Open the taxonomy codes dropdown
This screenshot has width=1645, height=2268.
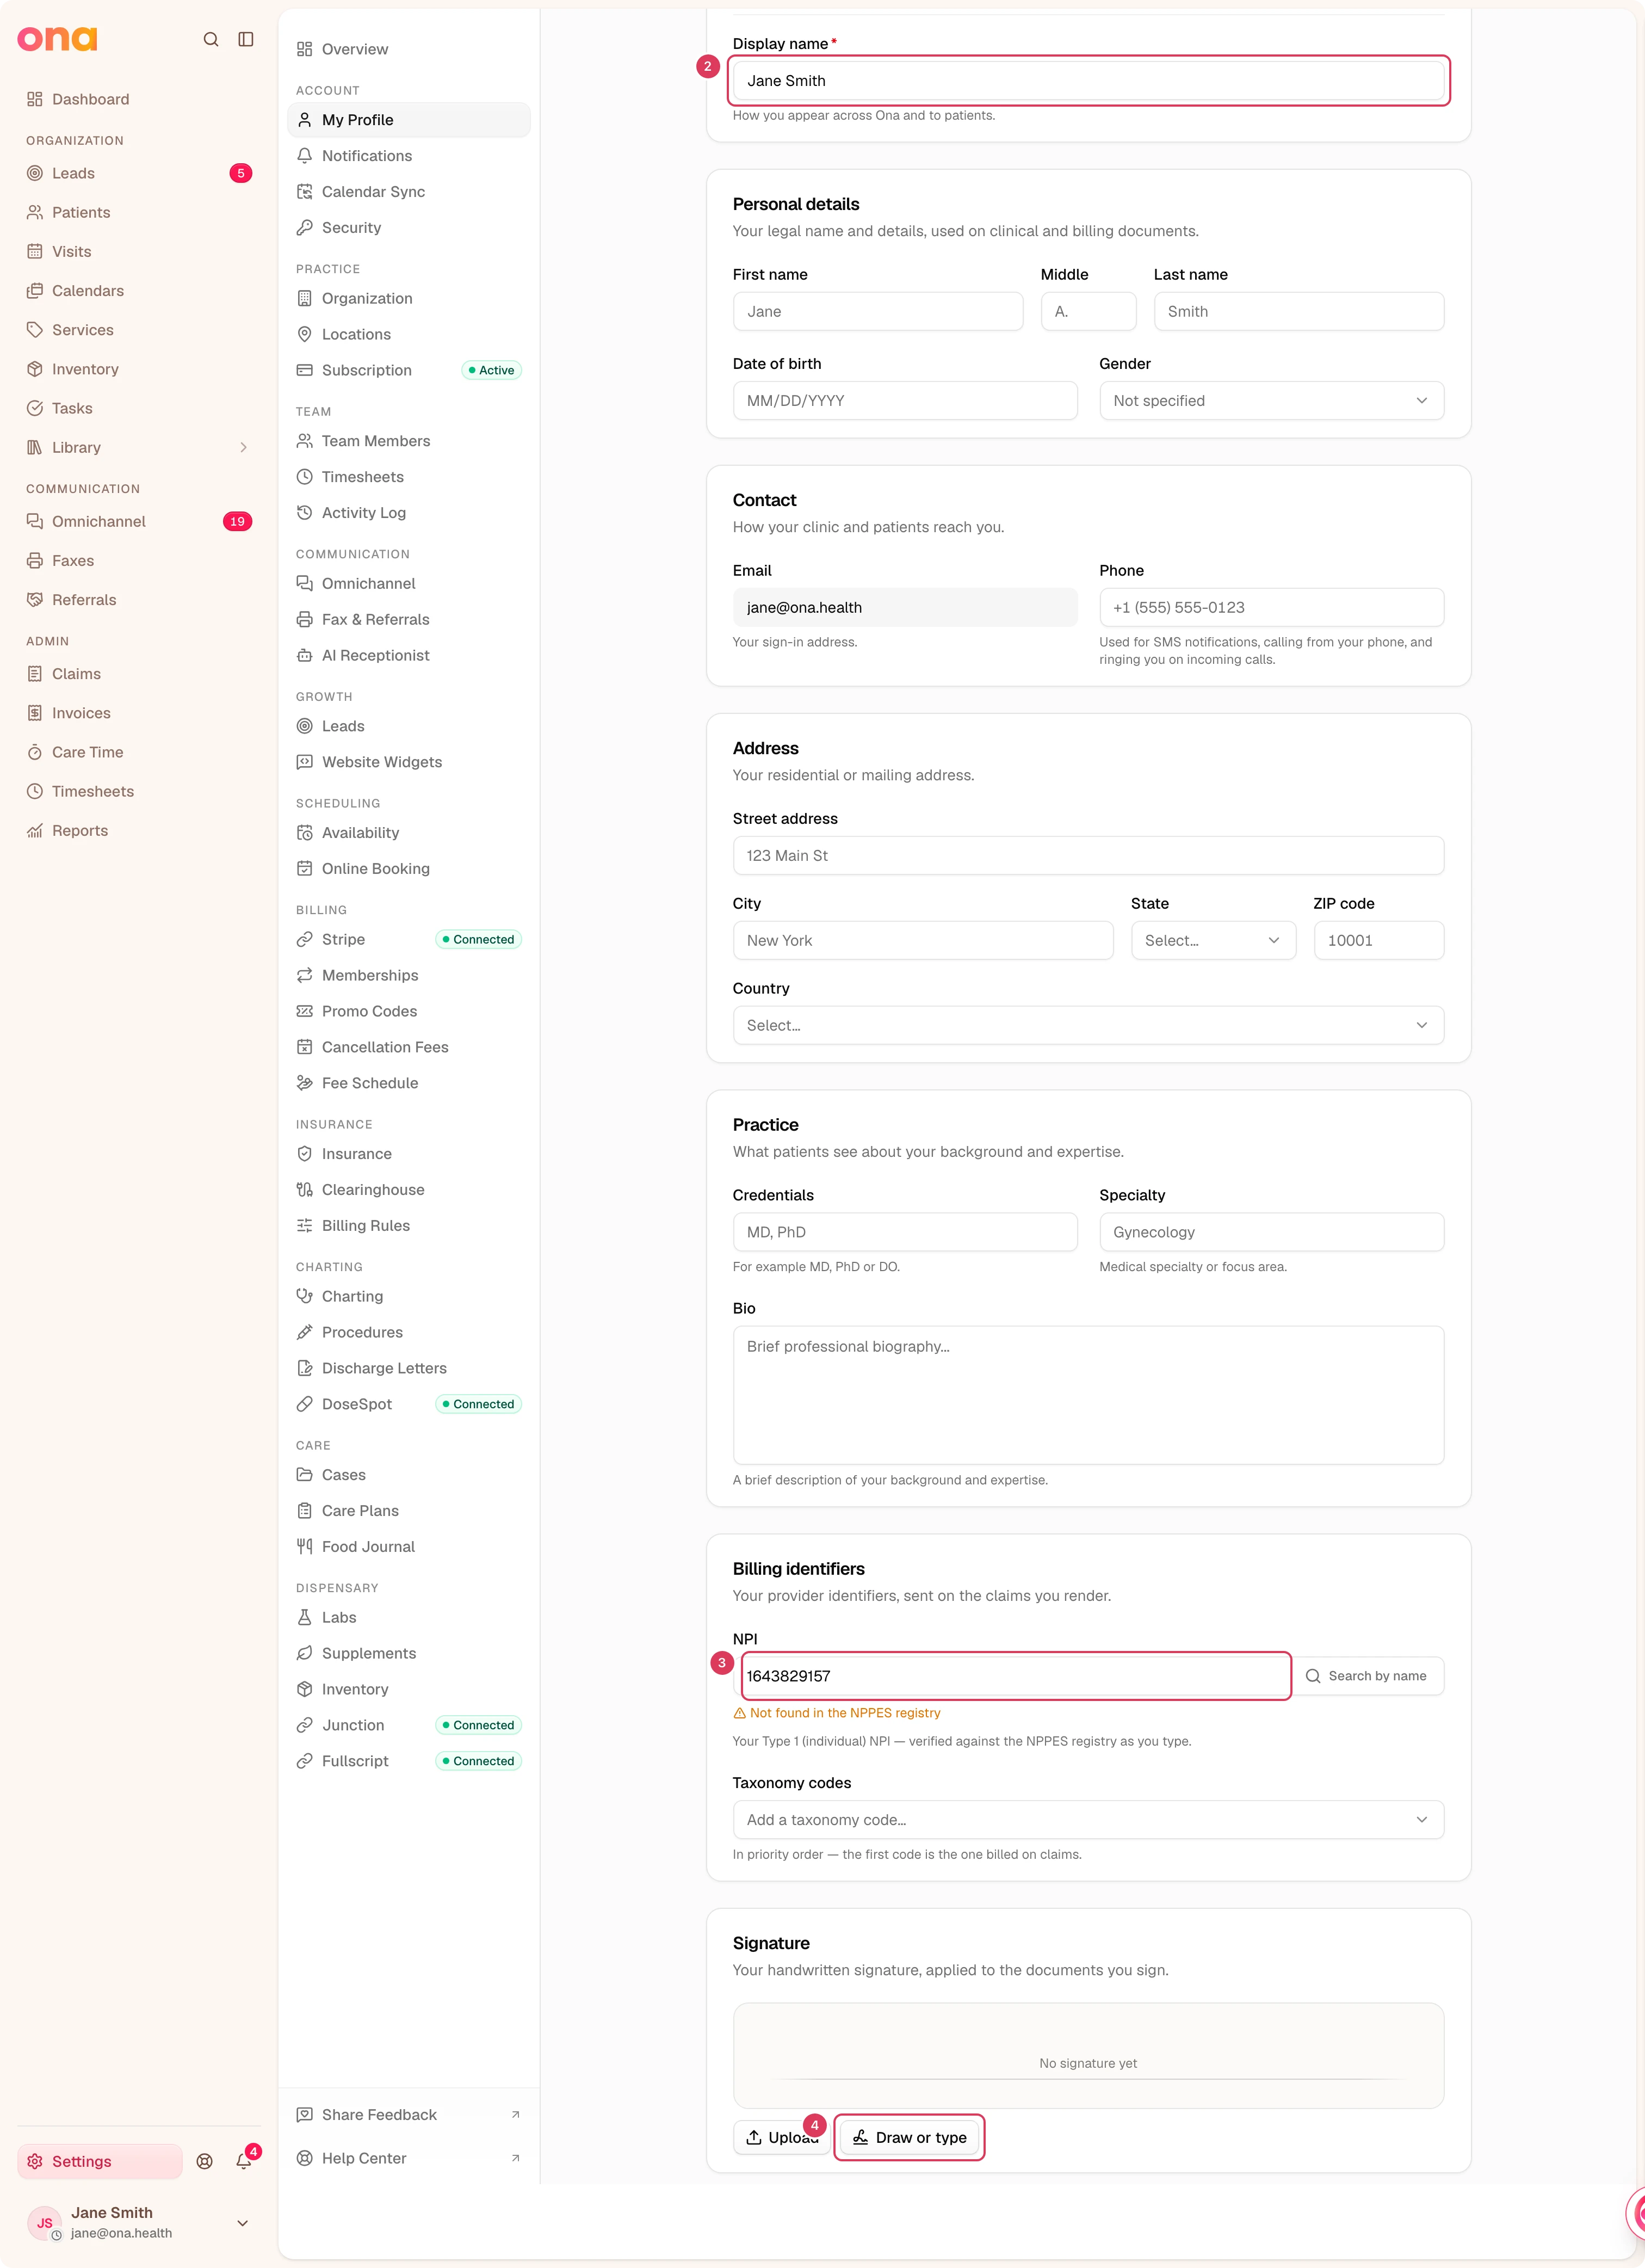1088,1820
